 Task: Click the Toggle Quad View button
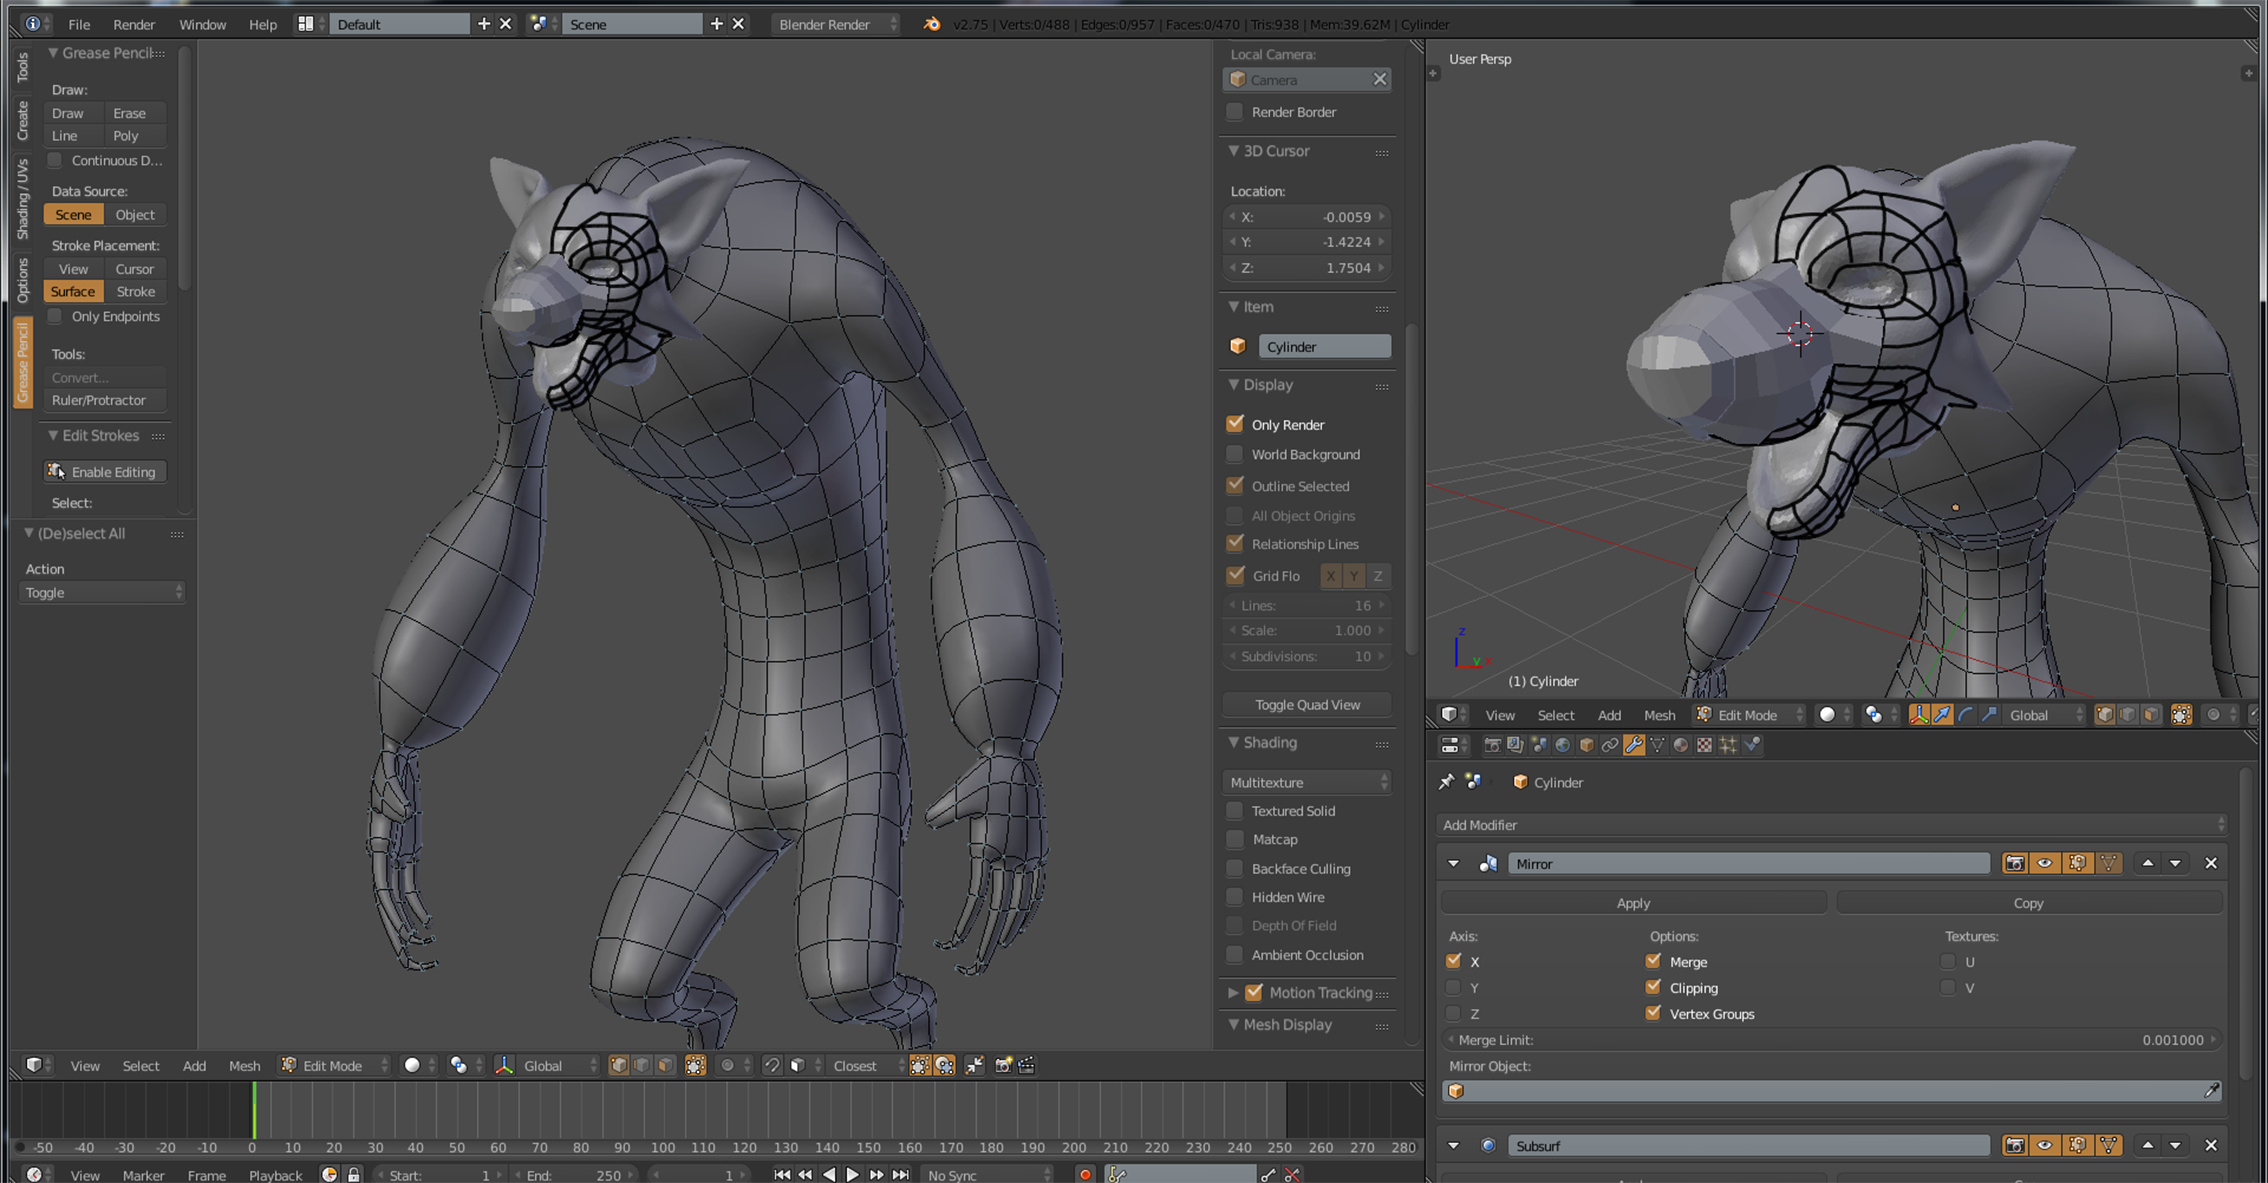point(1307,705)
